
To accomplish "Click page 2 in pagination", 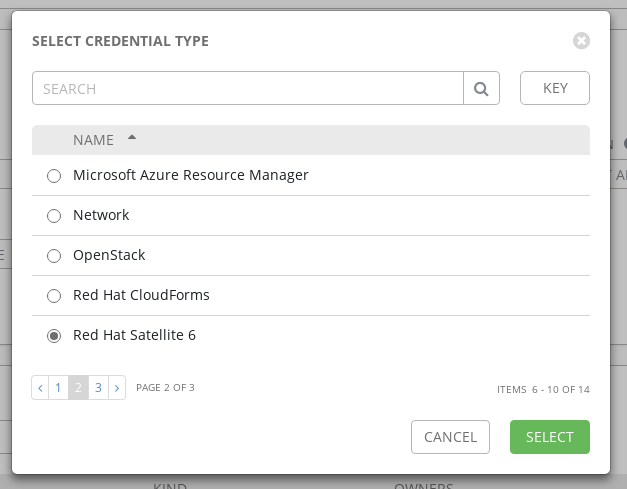I will point(78,387).
